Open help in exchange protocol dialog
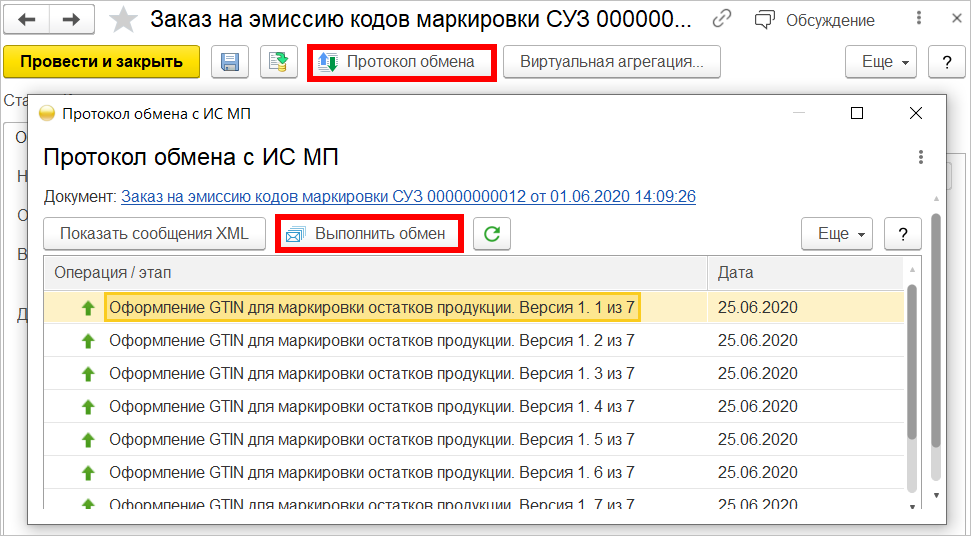 click(x=902, y=234)
